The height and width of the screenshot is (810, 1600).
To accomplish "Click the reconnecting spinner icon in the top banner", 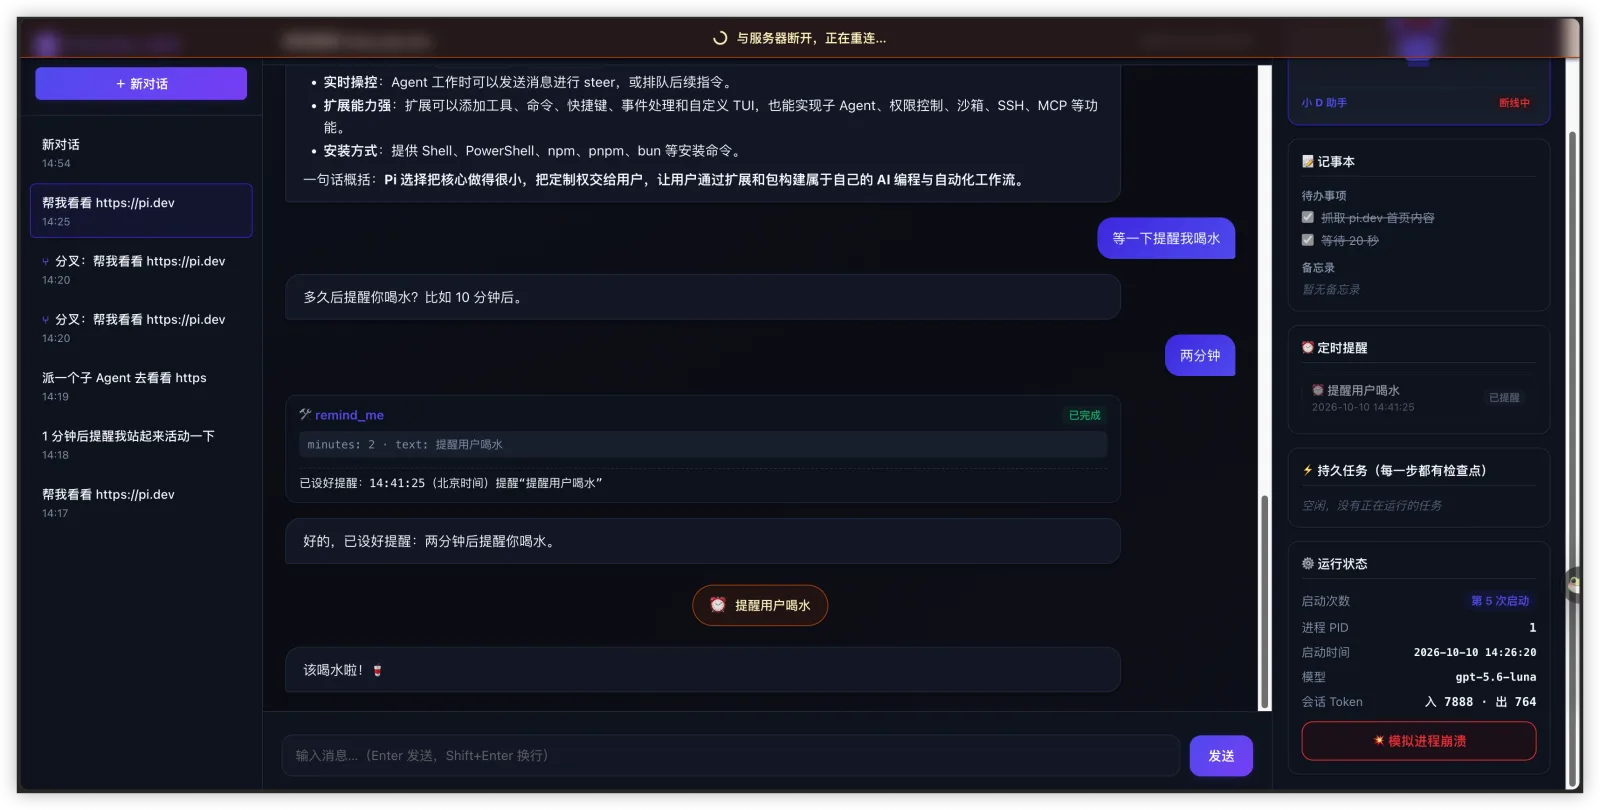I will point(720,38).
